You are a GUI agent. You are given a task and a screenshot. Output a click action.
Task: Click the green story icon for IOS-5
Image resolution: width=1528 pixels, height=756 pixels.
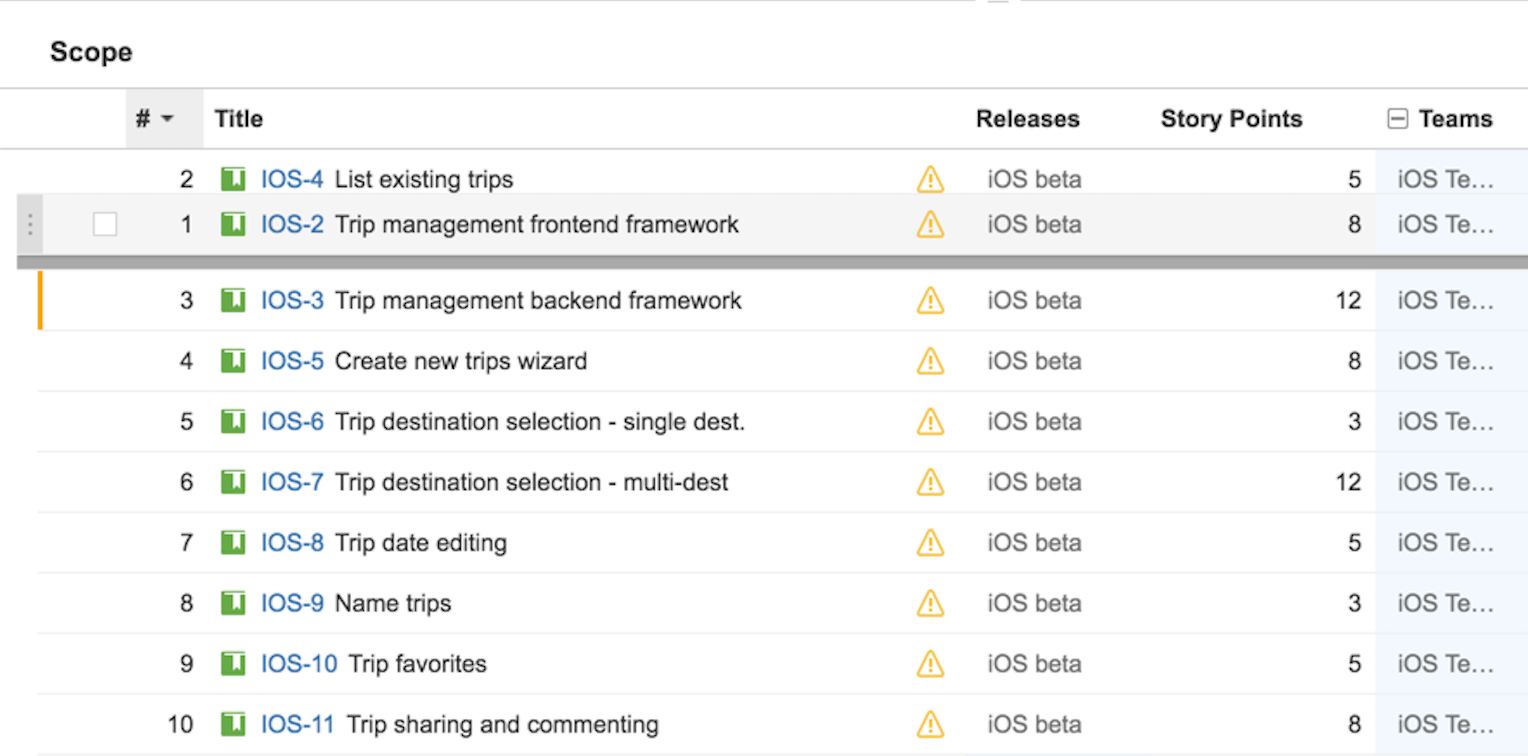click(x=233, y=361)
